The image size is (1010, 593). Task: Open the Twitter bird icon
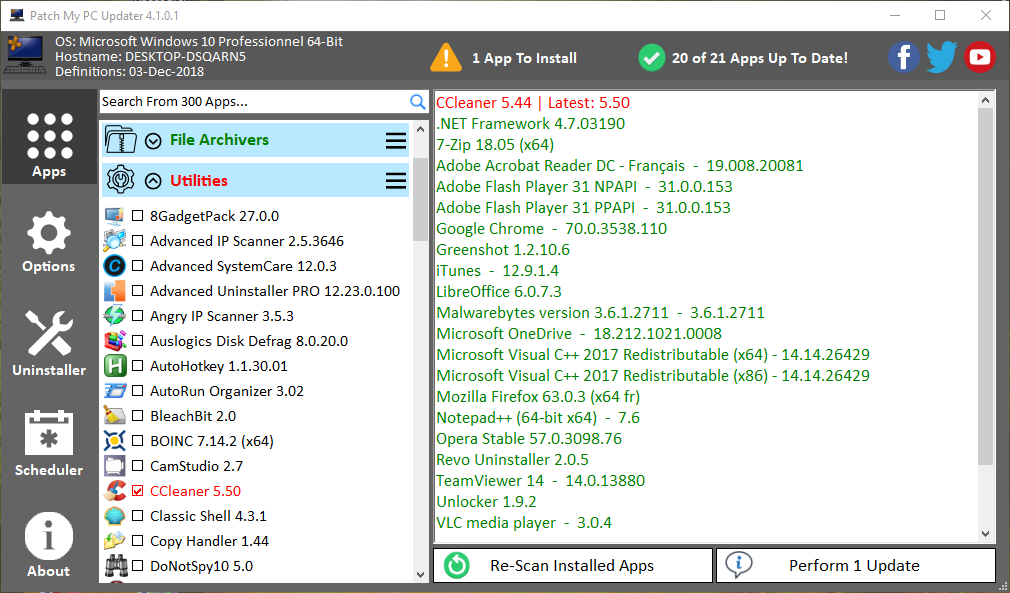[x=941, y=57]
